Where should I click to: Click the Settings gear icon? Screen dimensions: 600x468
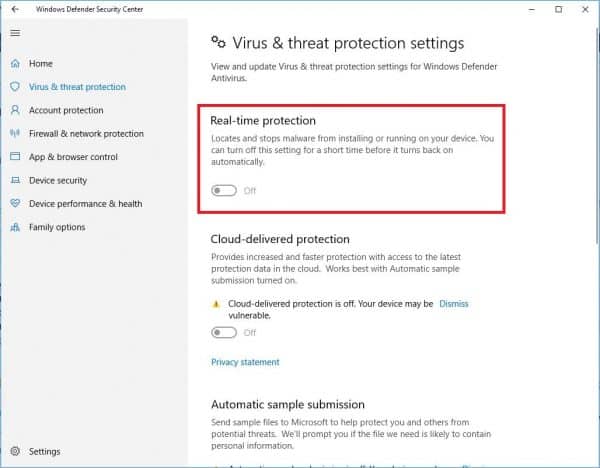(x=15, y=452)
